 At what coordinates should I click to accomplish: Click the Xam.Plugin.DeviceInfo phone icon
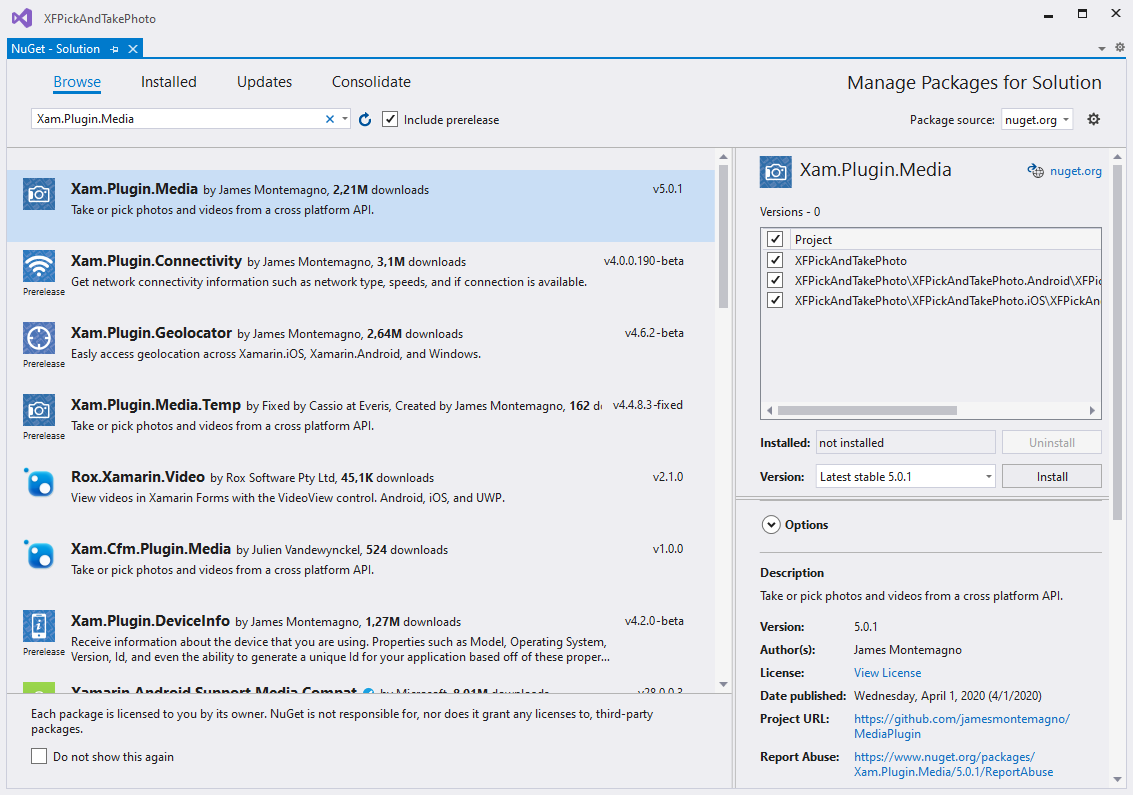(39, 626)
